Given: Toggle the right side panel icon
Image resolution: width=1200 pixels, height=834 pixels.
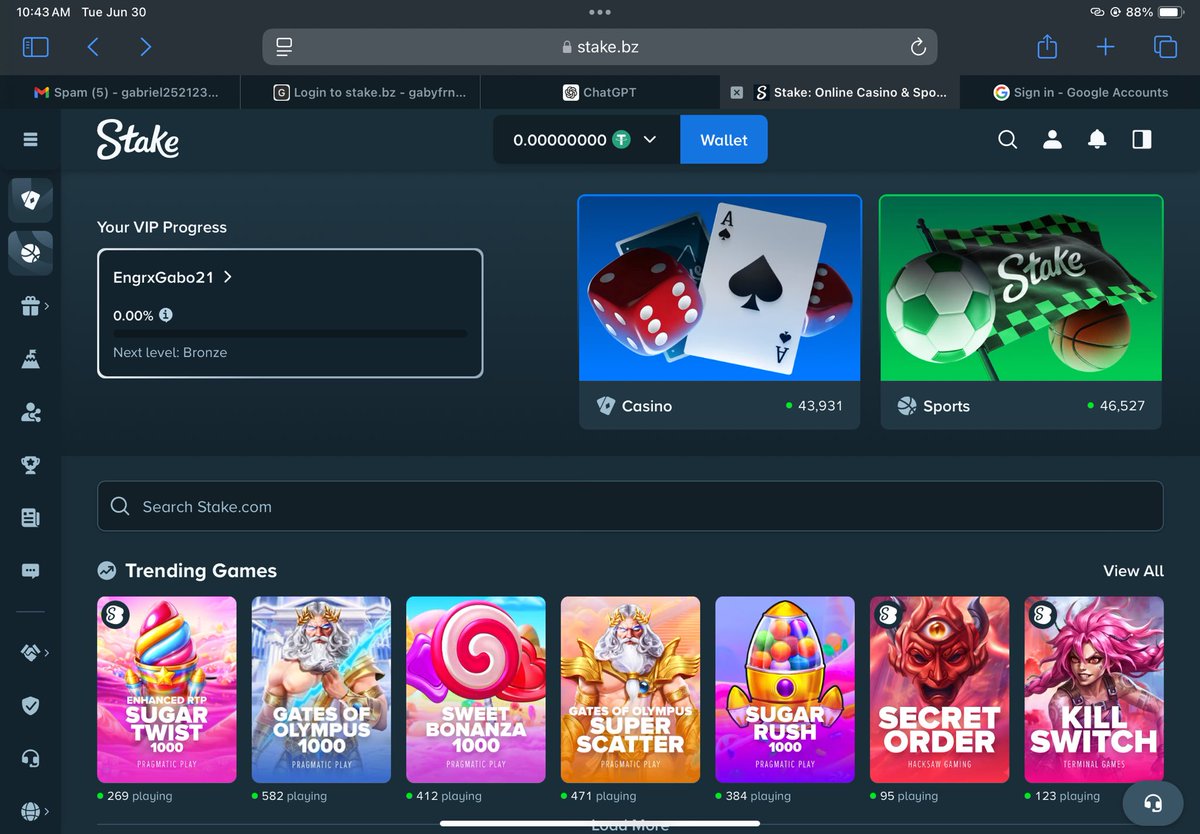Looking at the screenshot, I should point(1142,140).
